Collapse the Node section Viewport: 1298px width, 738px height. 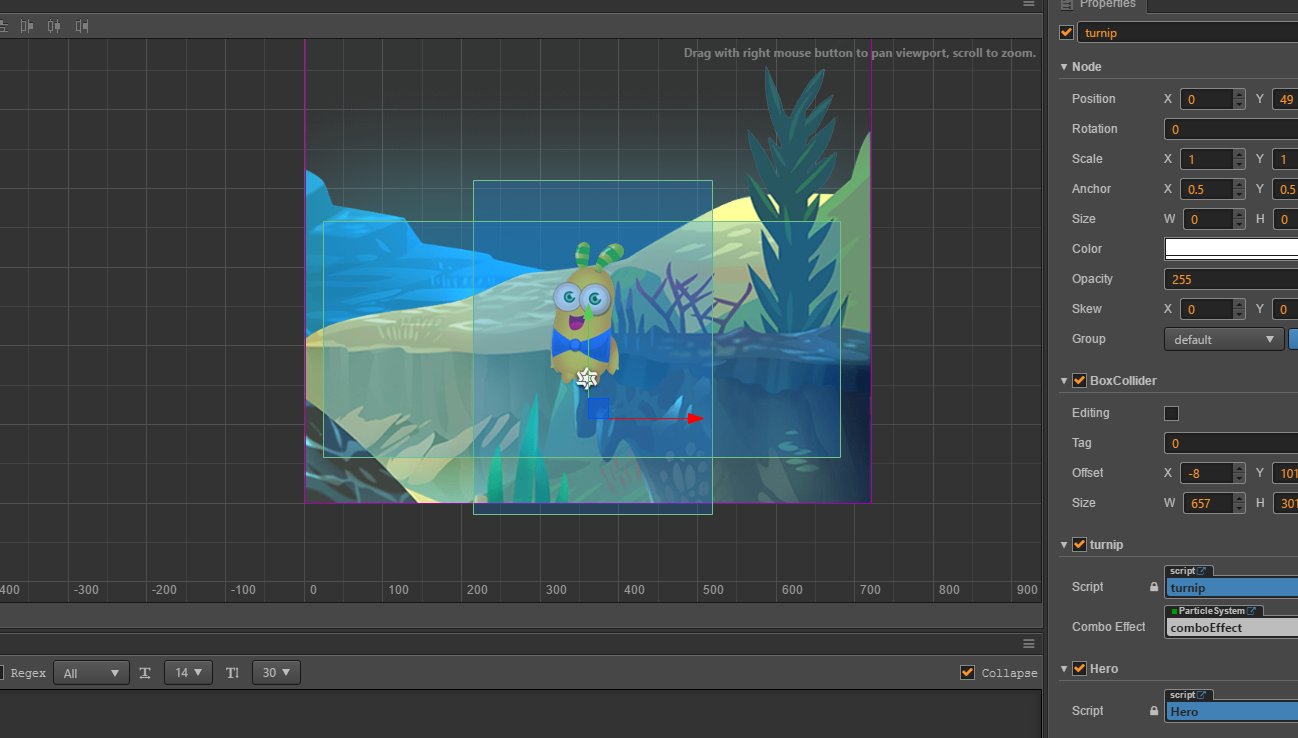pos(1064,67)
